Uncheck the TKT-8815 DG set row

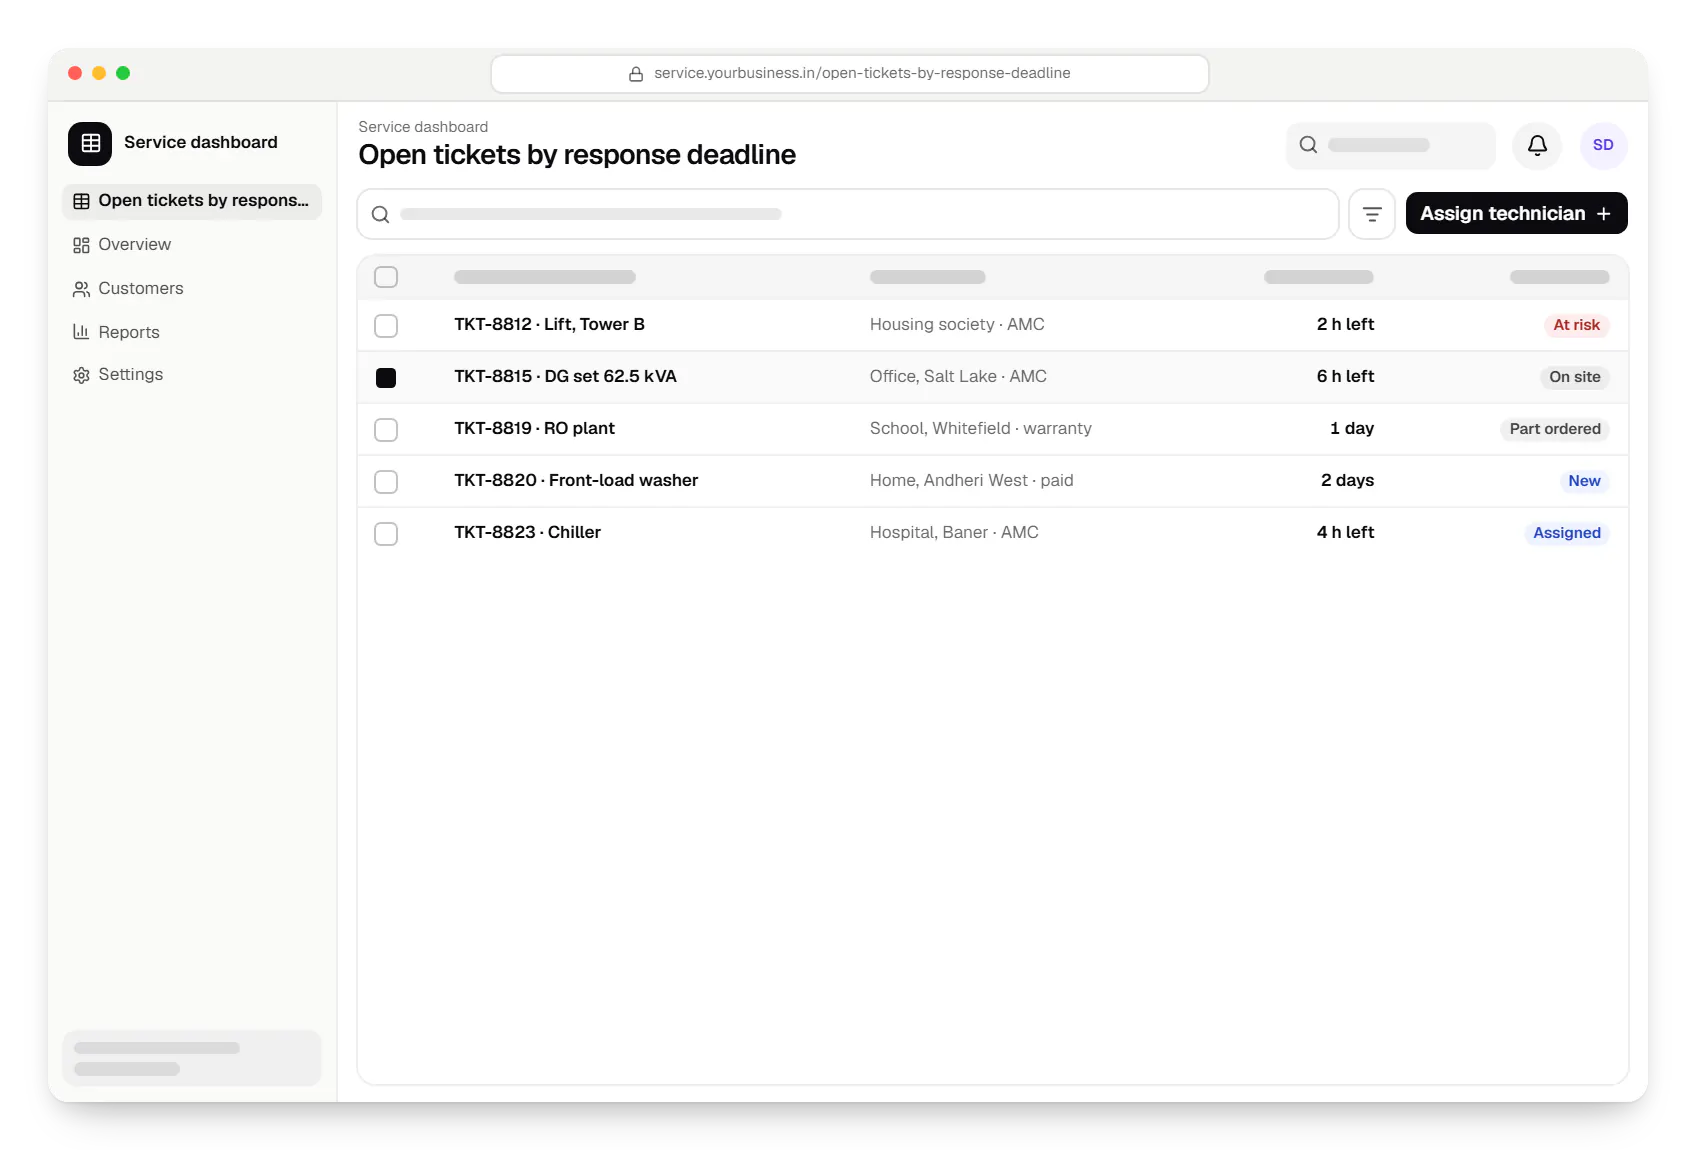[386, 378]
